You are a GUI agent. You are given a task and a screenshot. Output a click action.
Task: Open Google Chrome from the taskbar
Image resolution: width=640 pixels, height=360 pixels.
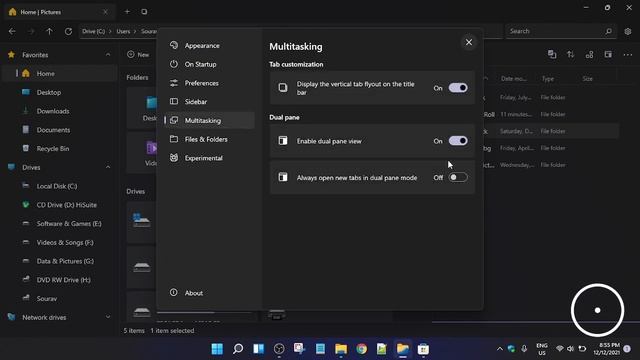pyautogui.click(x=361, y=349)
